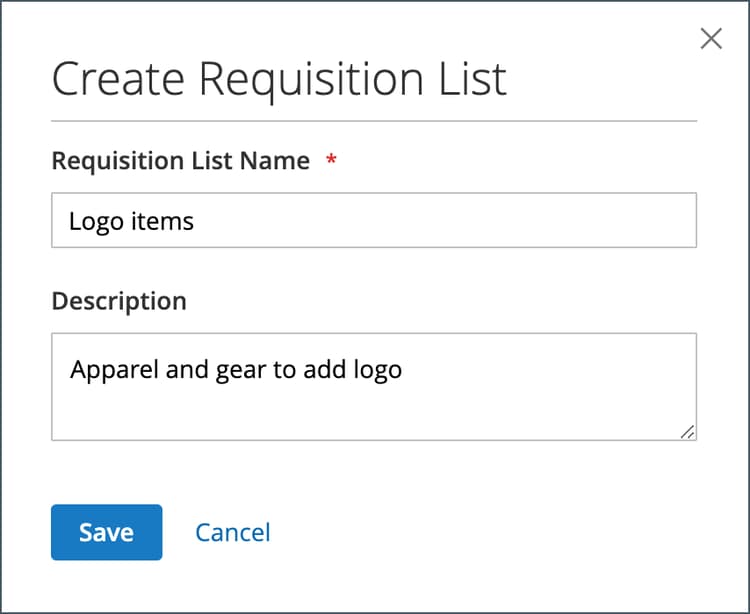
Task: Click the red required asterisk
Action: (x=331, y=160)
